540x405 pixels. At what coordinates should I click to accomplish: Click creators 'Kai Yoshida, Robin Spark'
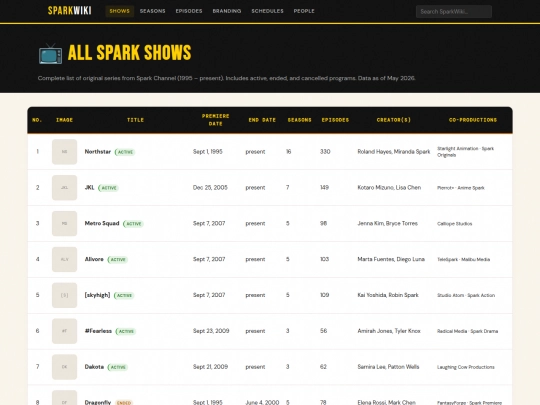pos(388,295)
